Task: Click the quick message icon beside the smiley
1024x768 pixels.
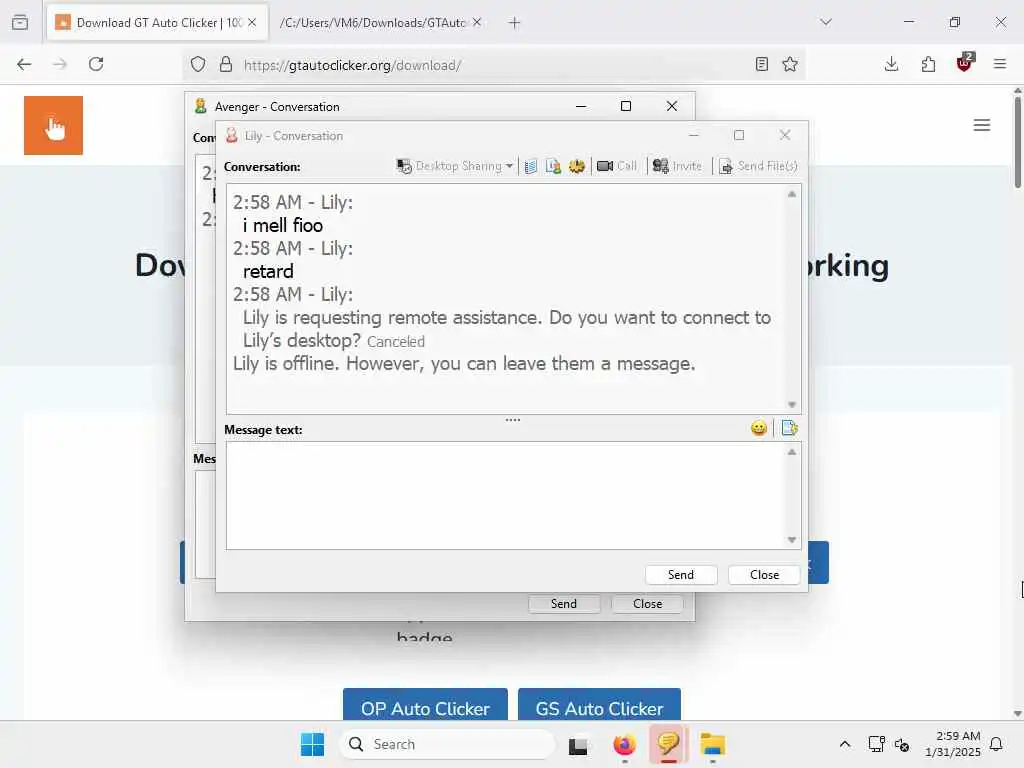Action: (x=789, y=428)
